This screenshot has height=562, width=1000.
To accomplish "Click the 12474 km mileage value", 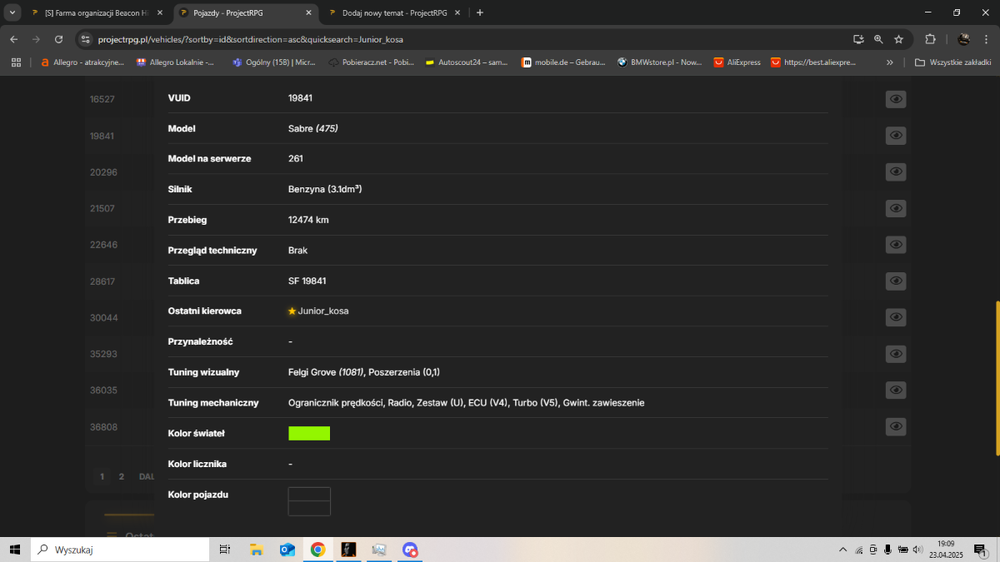I will coord(308,220).
